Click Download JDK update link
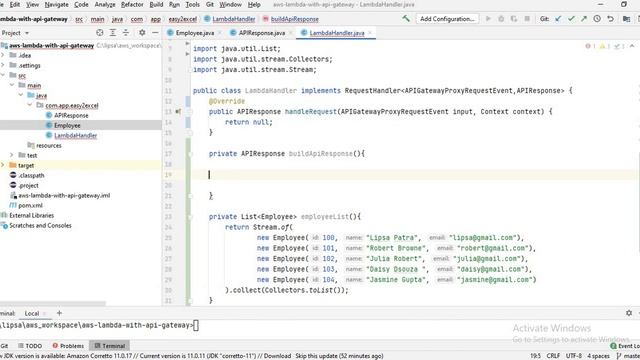The image size is (640, 360). click(277, 356)
